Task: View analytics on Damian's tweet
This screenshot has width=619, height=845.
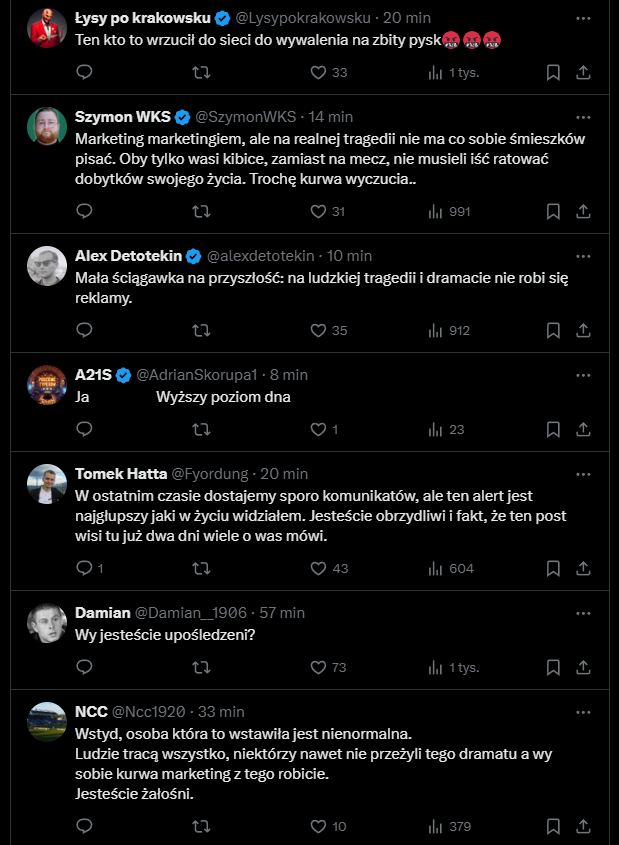Action: [x=454, y=668]
